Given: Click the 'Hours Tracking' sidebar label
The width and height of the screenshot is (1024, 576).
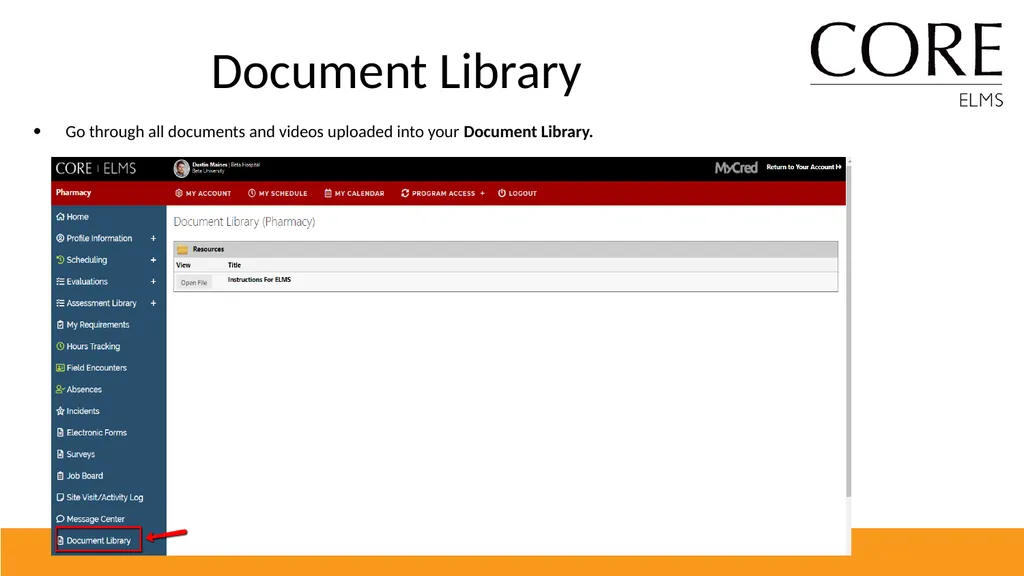Looking at the screenshot, I should [93, 346].
